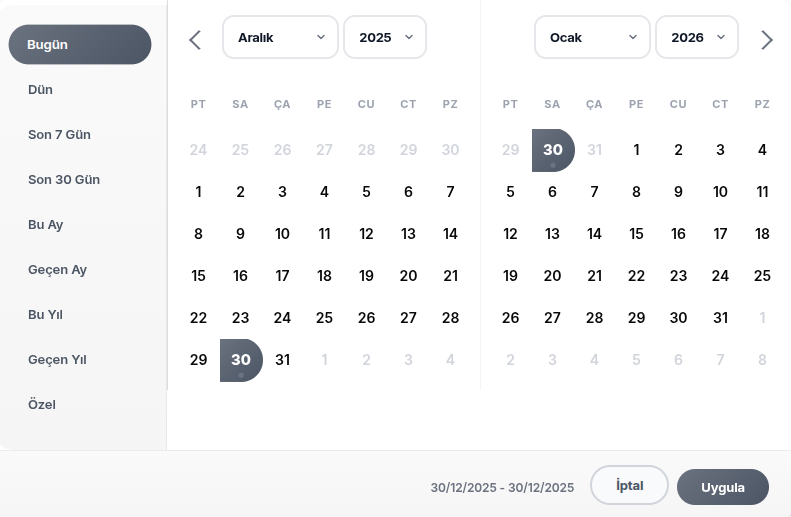The height and width of the screenshot is (517, 791).
Task: Open the 2025 year dropdown
Action: (385, 37)
